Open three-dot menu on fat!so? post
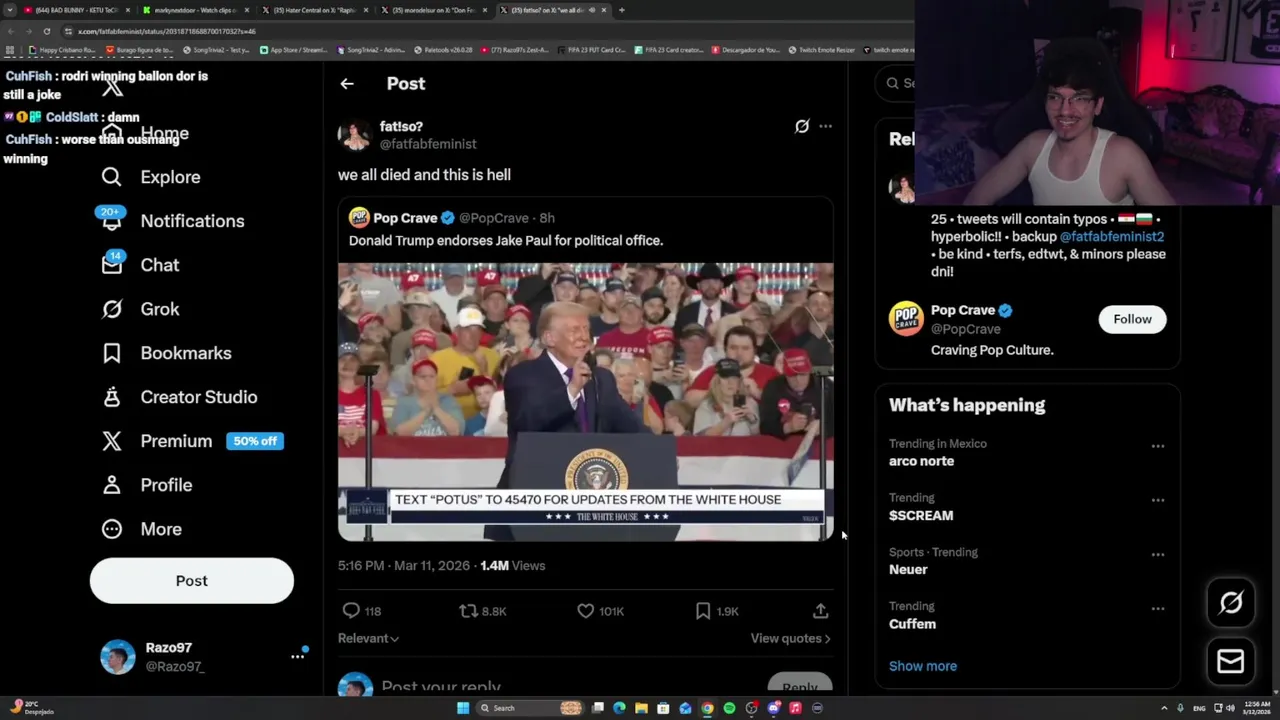Screen dimensions: 1280x720 (x=825, y=126)
